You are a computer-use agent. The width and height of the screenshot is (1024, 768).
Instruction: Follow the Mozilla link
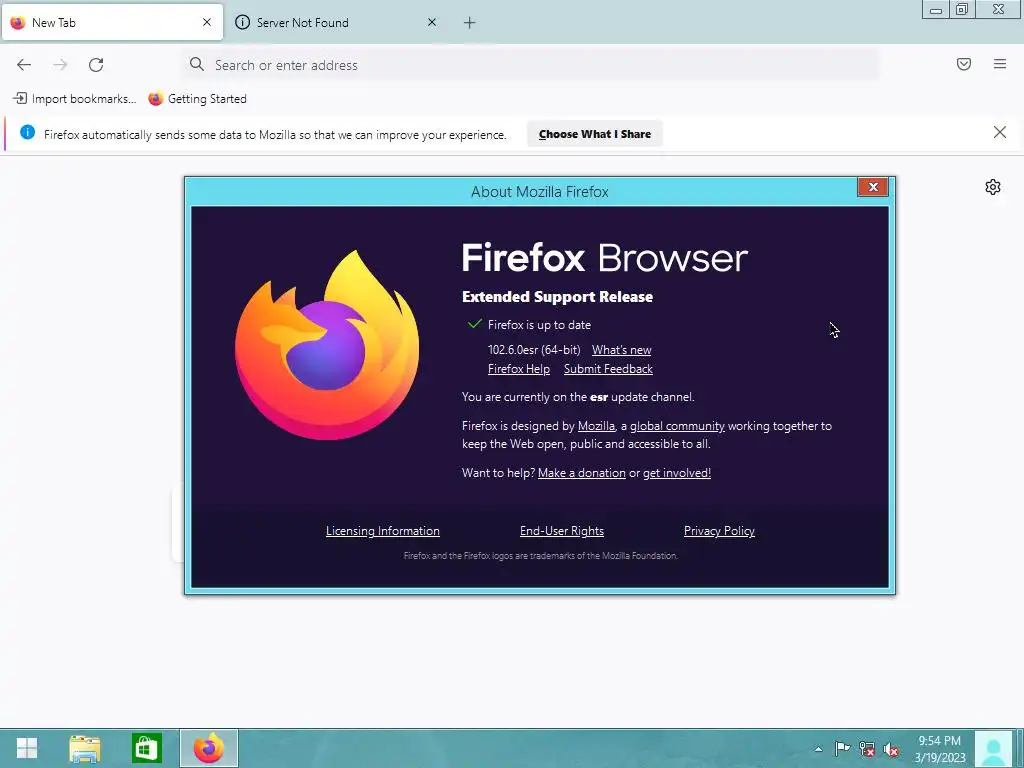coord(596,426)
